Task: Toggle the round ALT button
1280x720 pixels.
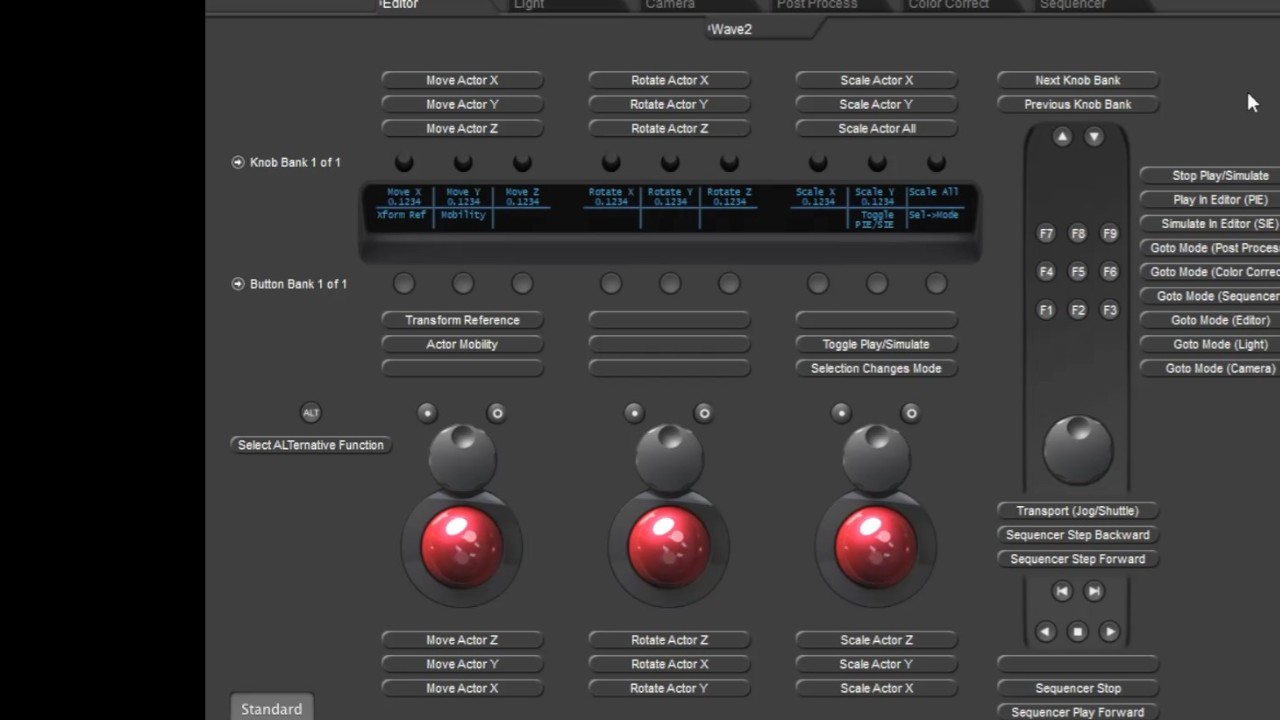Action: click(311, 413)
